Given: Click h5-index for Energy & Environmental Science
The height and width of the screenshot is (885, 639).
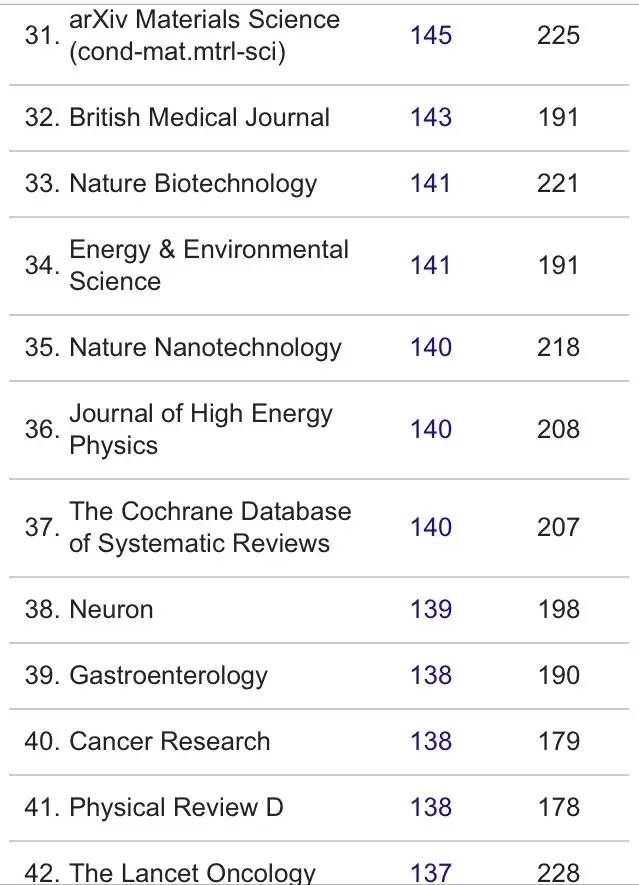Looking at the screenshot, I should click(431, 266).
